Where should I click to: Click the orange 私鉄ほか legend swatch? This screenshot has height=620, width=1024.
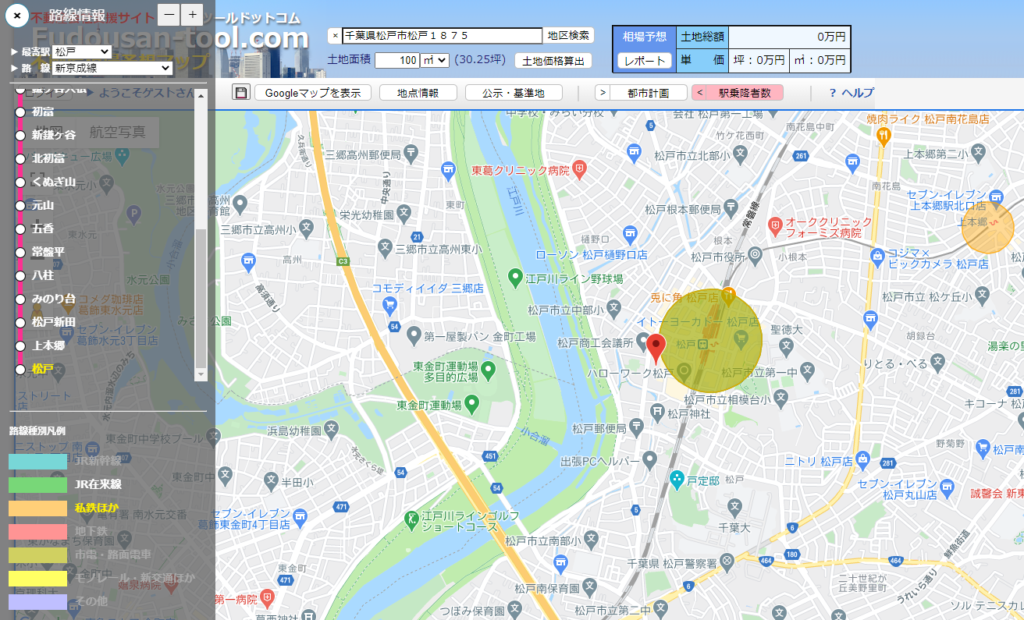(38, 508)
